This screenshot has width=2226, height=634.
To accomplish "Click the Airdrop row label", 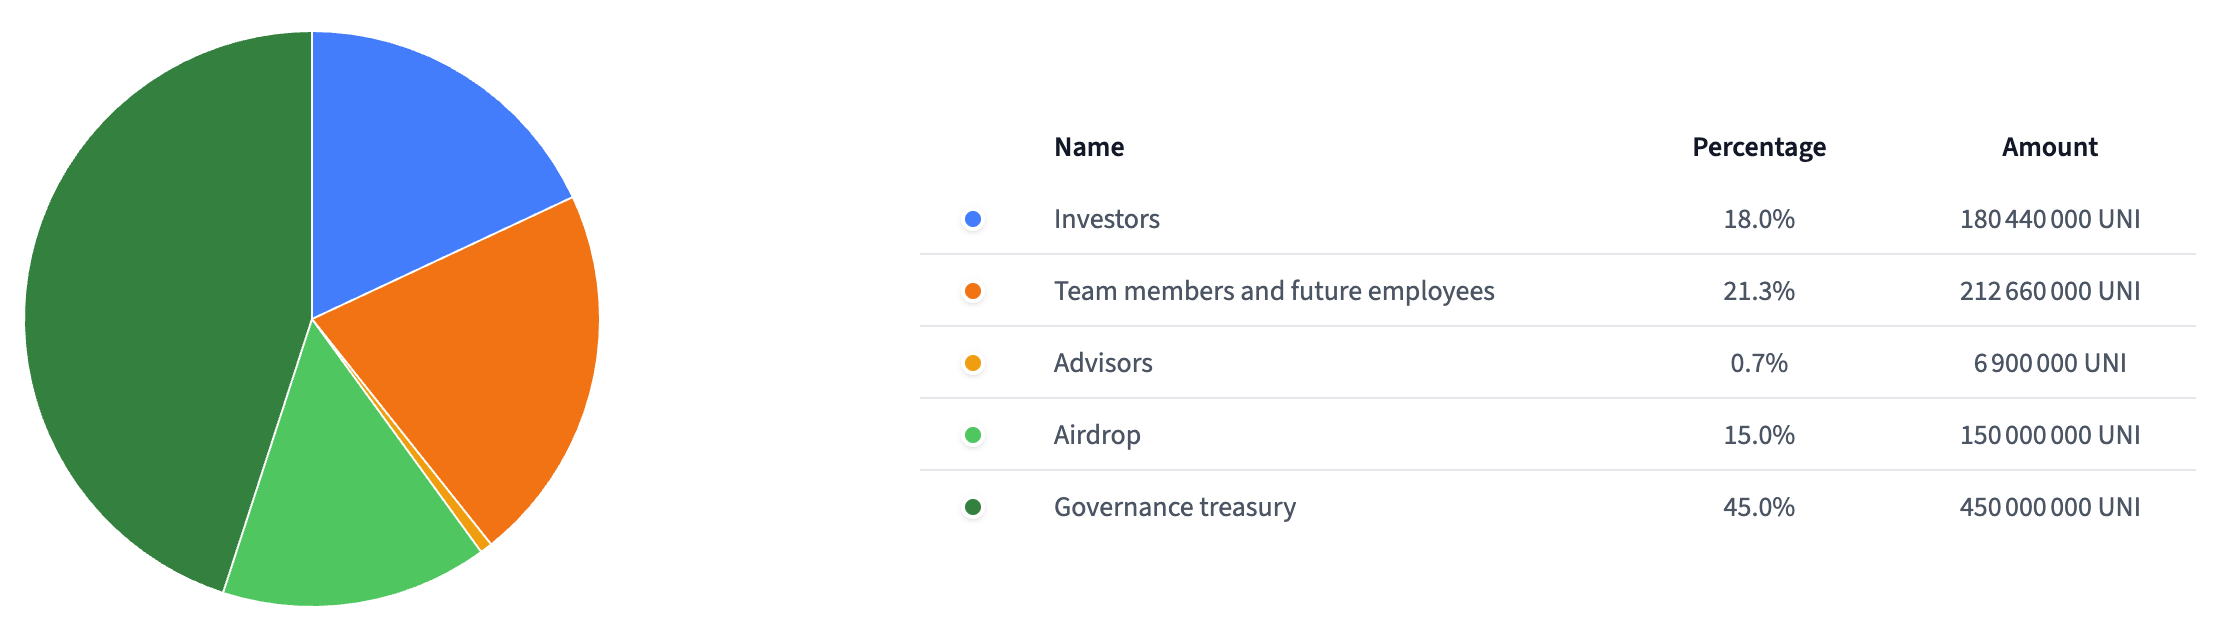I will pyautogui.click(x=1097, y=435).
